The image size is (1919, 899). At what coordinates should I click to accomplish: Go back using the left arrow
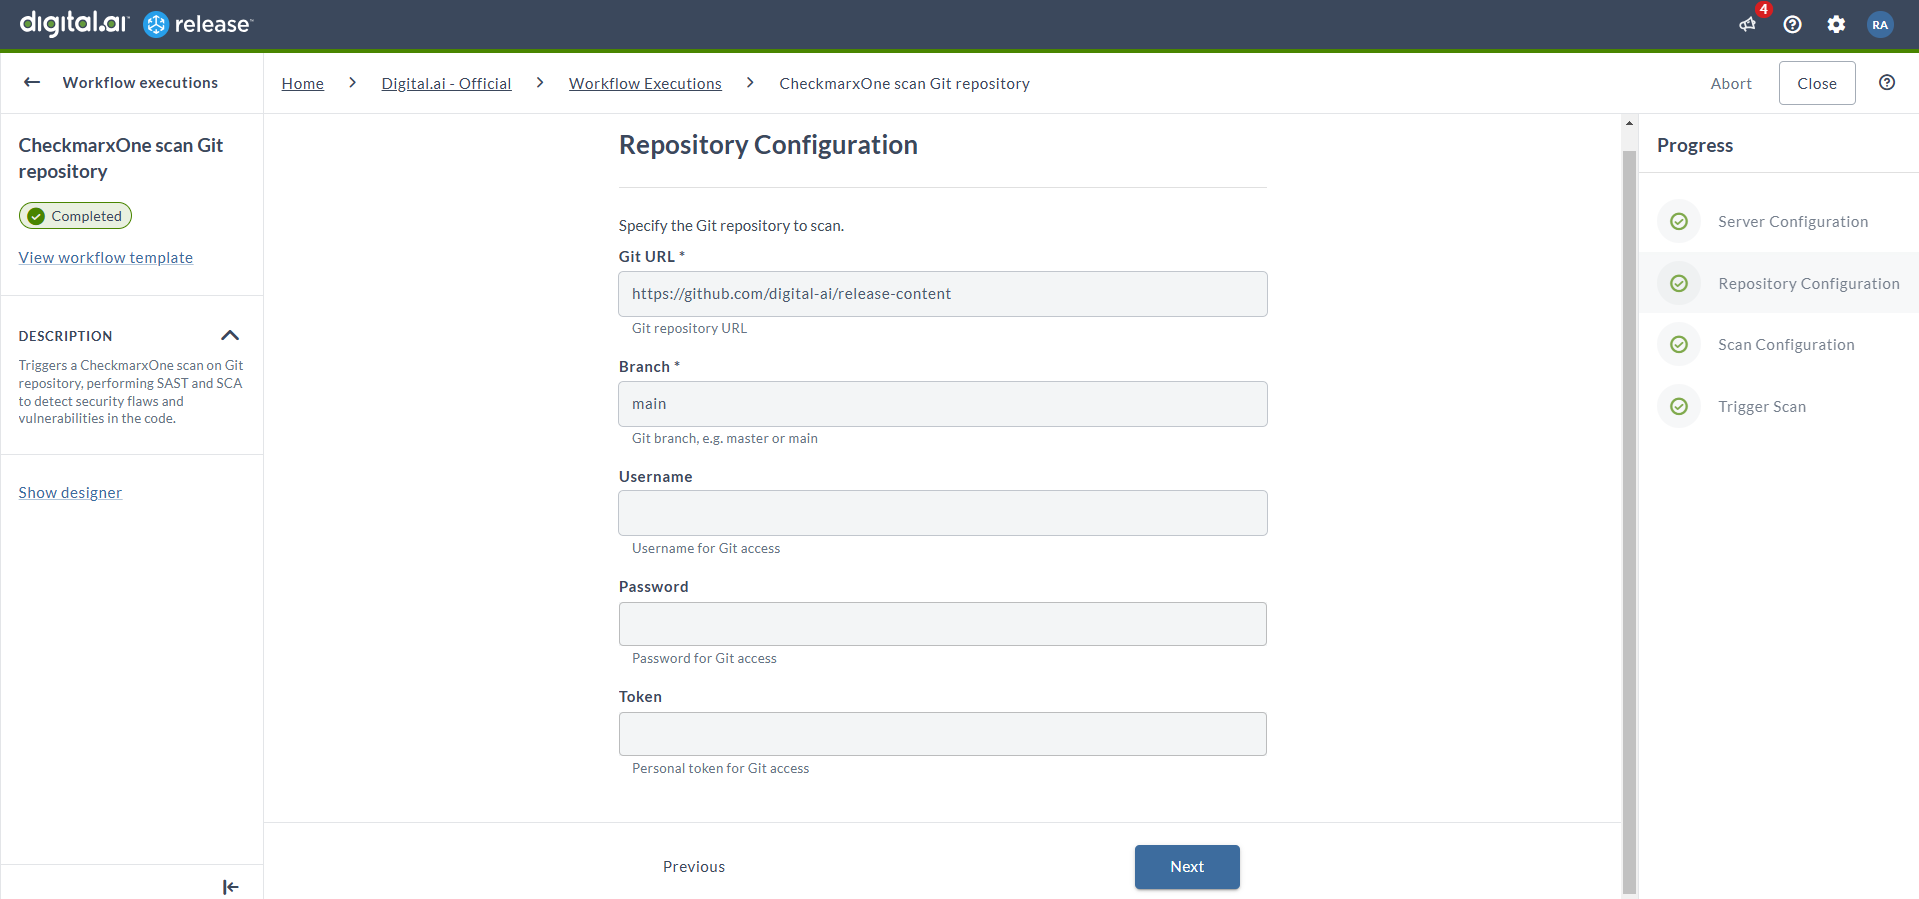click(32, 82)
